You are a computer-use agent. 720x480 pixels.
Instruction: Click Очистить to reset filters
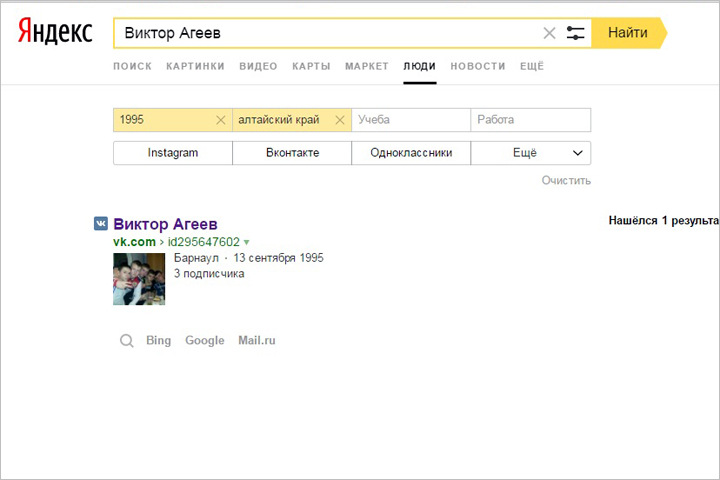(566, 181)
